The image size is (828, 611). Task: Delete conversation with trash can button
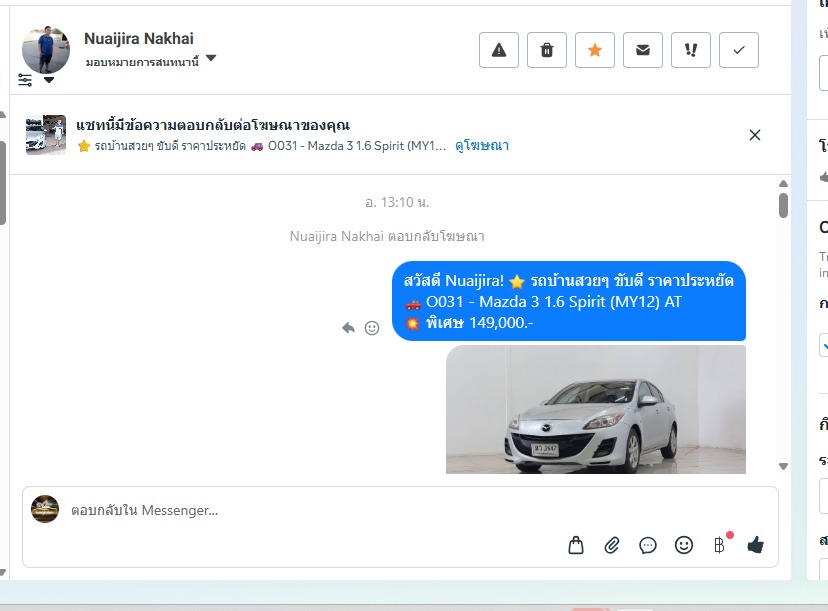click(547, 50)
